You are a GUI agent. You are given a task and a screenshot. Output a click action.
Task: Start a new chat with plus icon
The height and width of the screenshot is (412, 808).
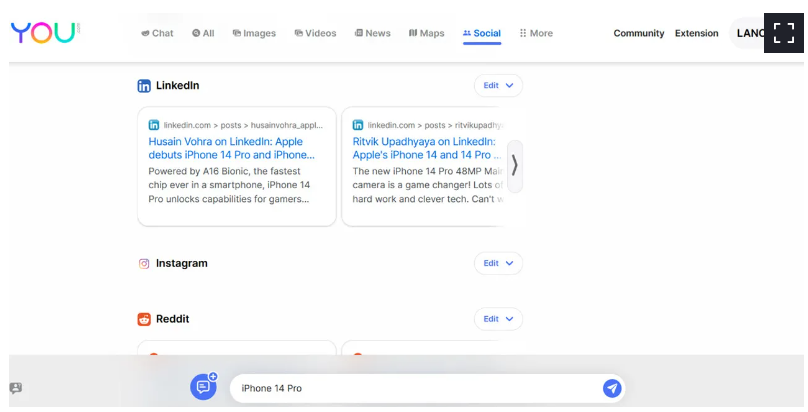(204, 387)
